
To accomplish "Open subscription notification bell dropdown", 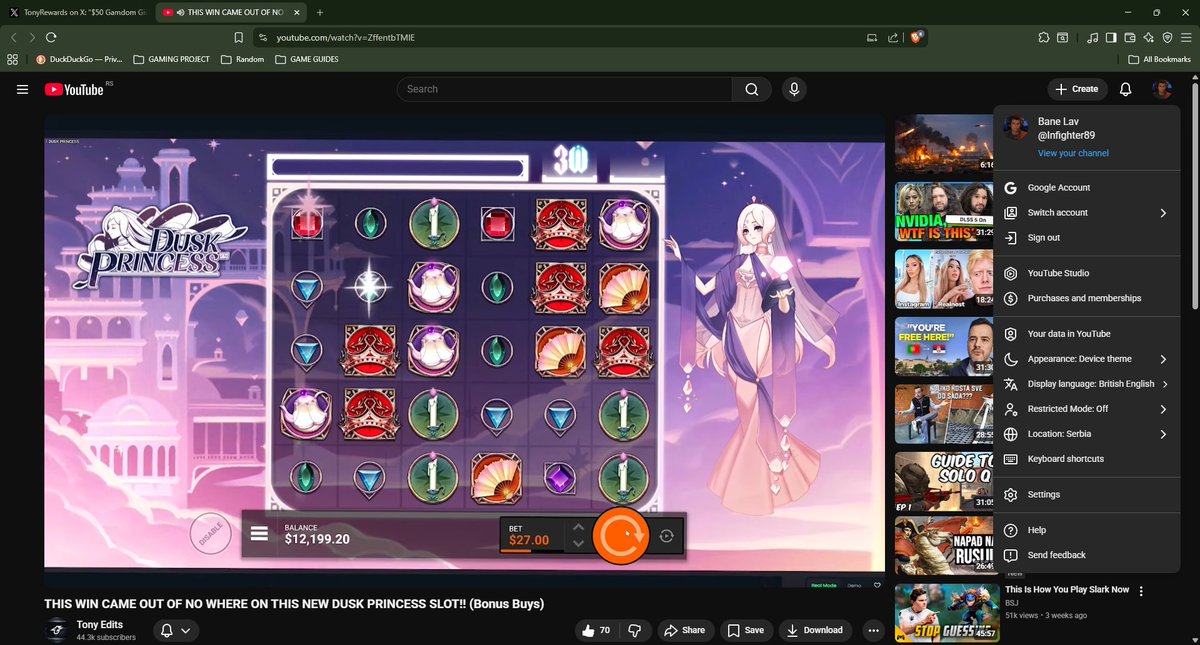I will coord(175,631).
